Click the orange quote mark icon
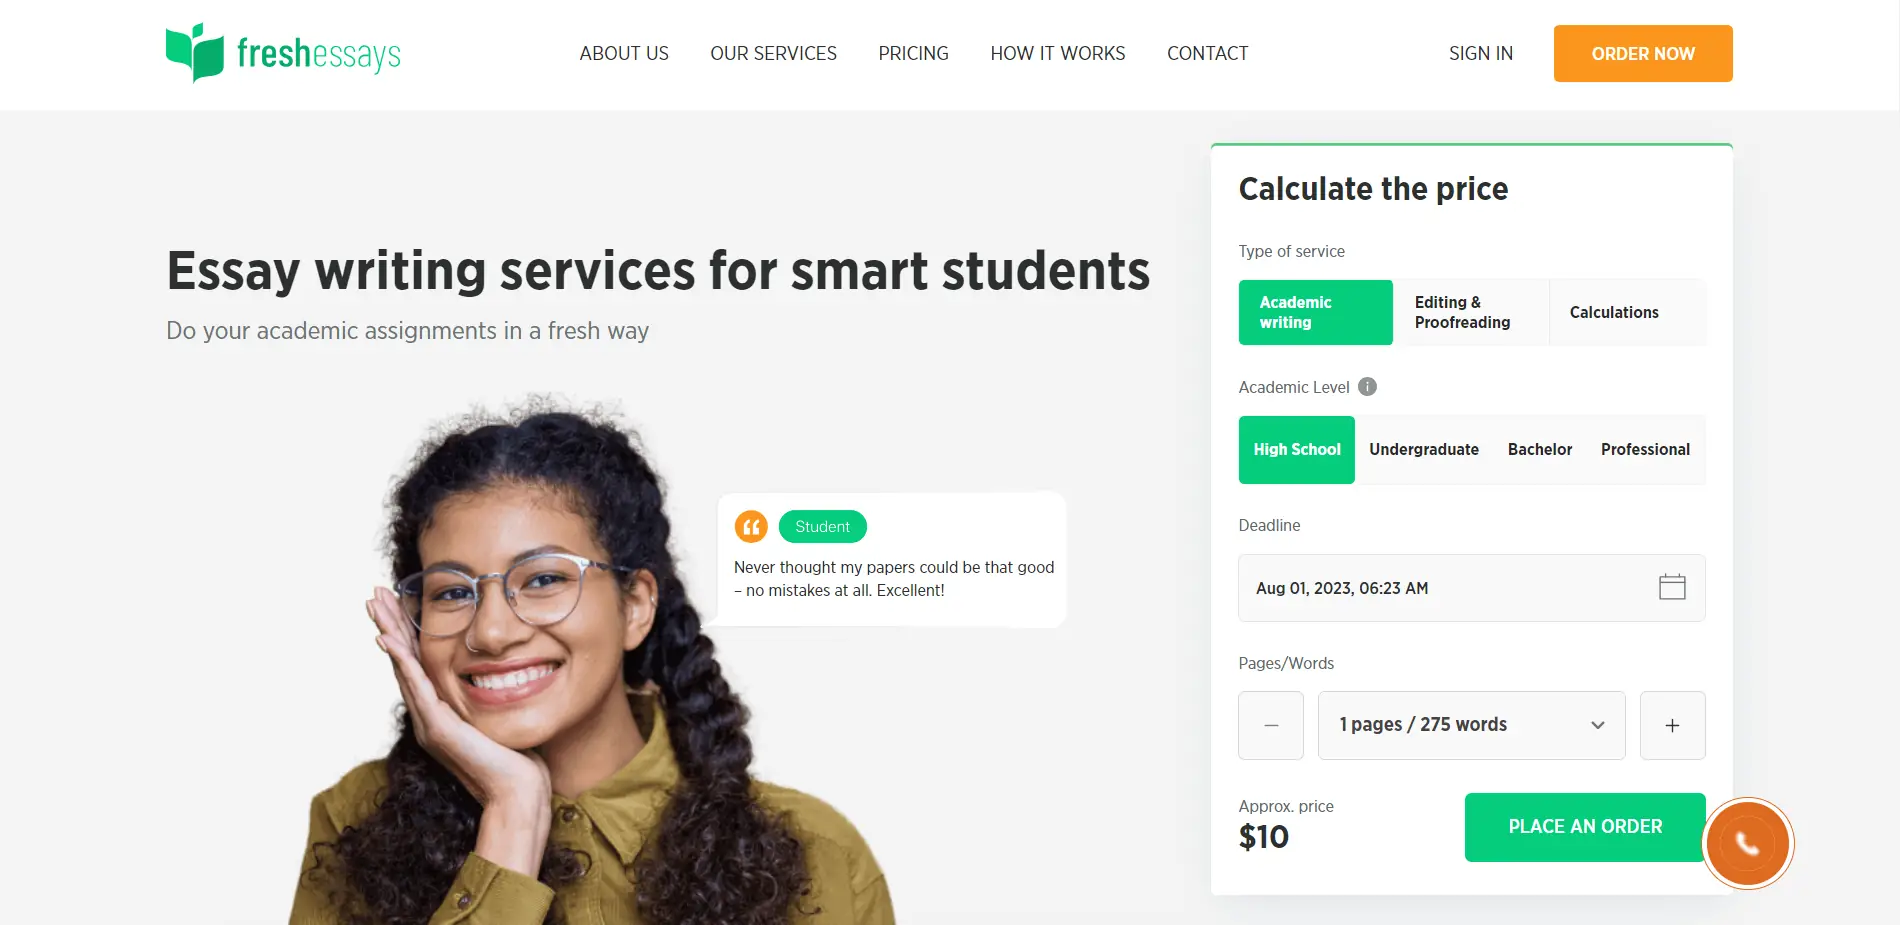1900x925 pixels. pos(751,526)
